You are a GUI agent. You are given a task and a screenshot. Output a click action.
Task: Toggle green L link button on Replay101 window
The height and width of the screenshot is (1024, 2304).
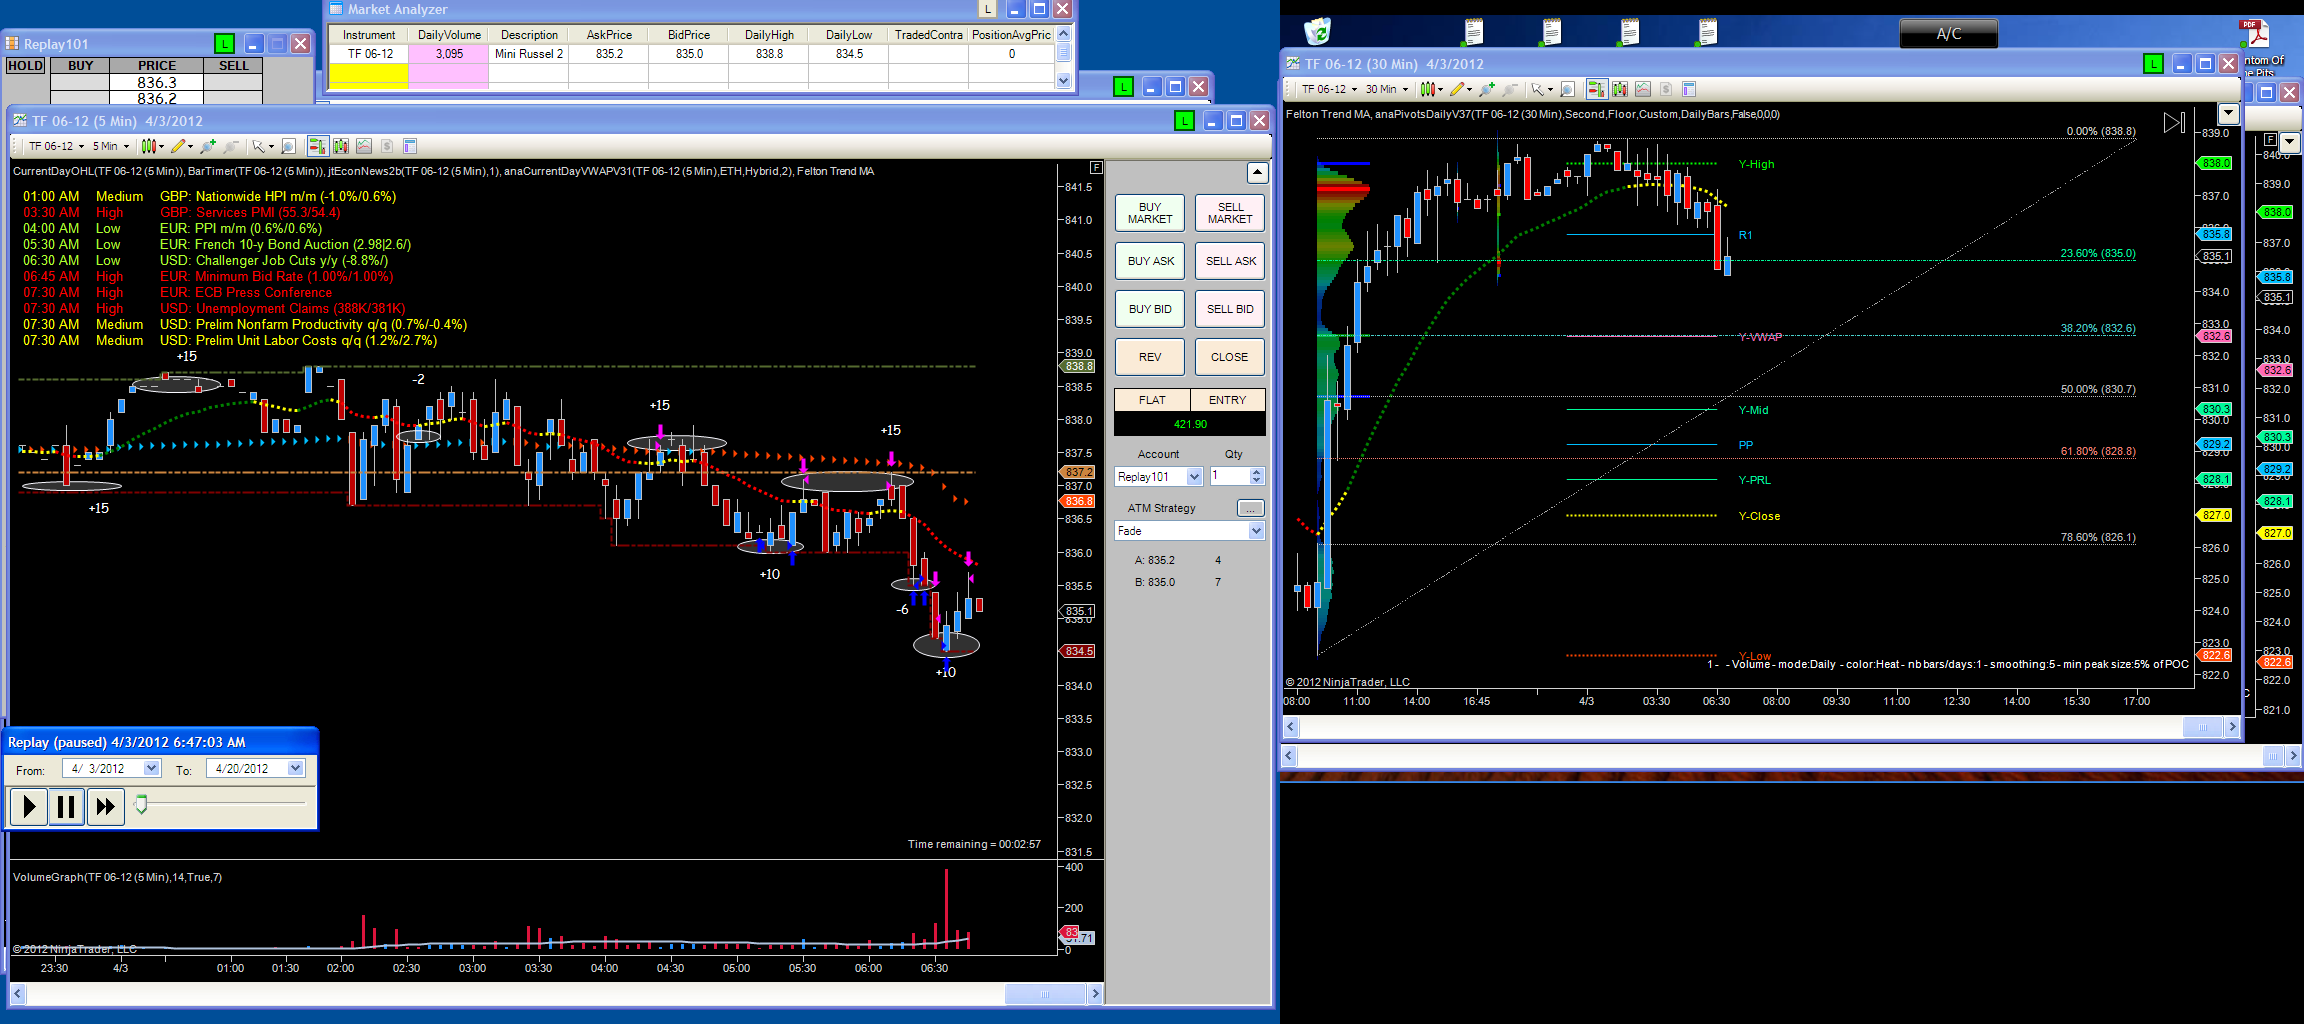point(224,43)
